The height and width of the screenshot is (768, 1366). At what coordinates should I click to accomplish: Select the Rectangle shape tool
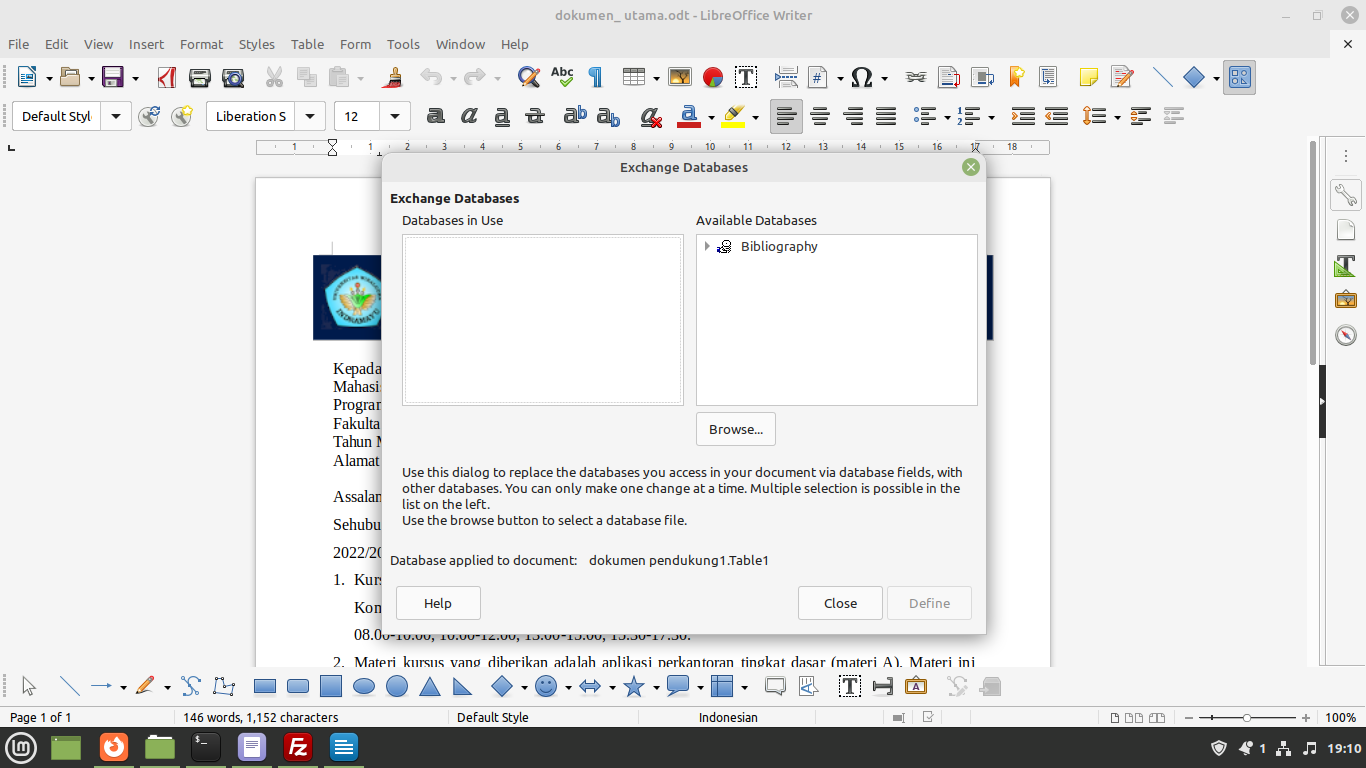pos(265,686)
